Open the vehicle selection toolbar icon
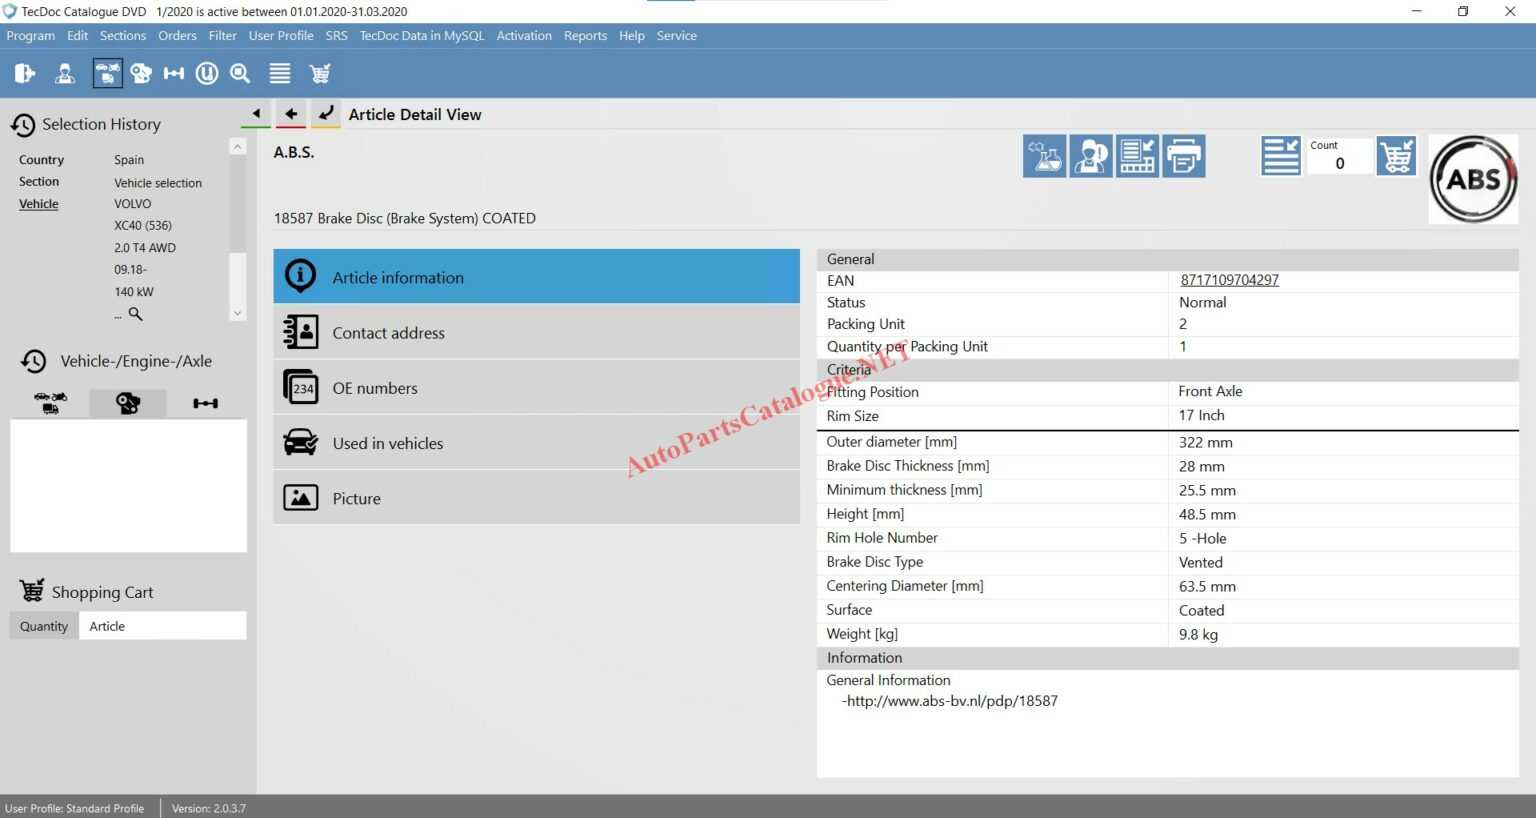This screenshot has width=1536, height=818. tap(107, 72)
